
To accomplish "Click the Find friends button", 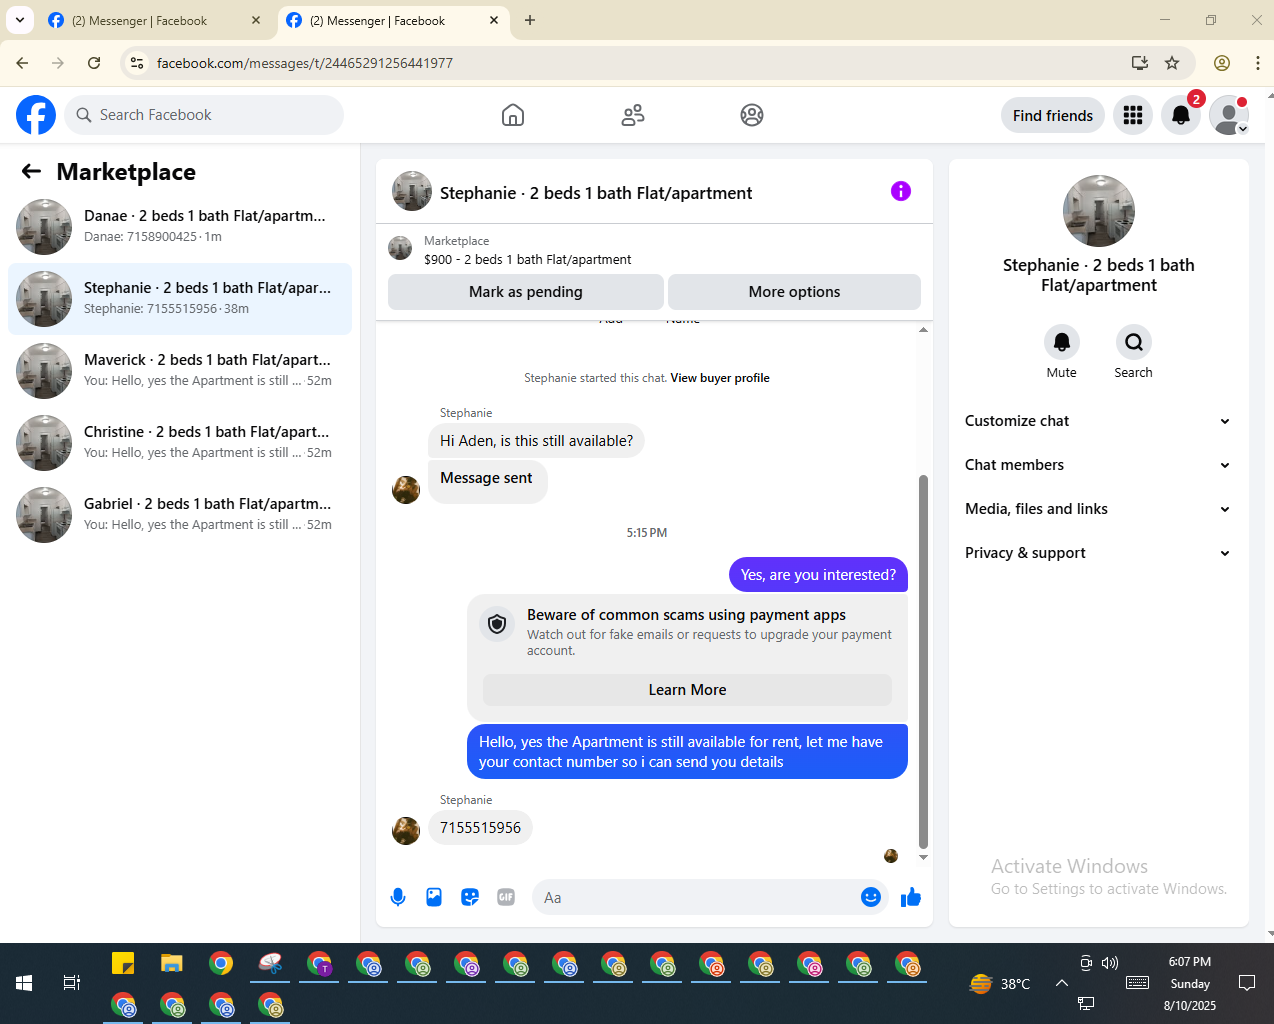I will point(1053,115).
